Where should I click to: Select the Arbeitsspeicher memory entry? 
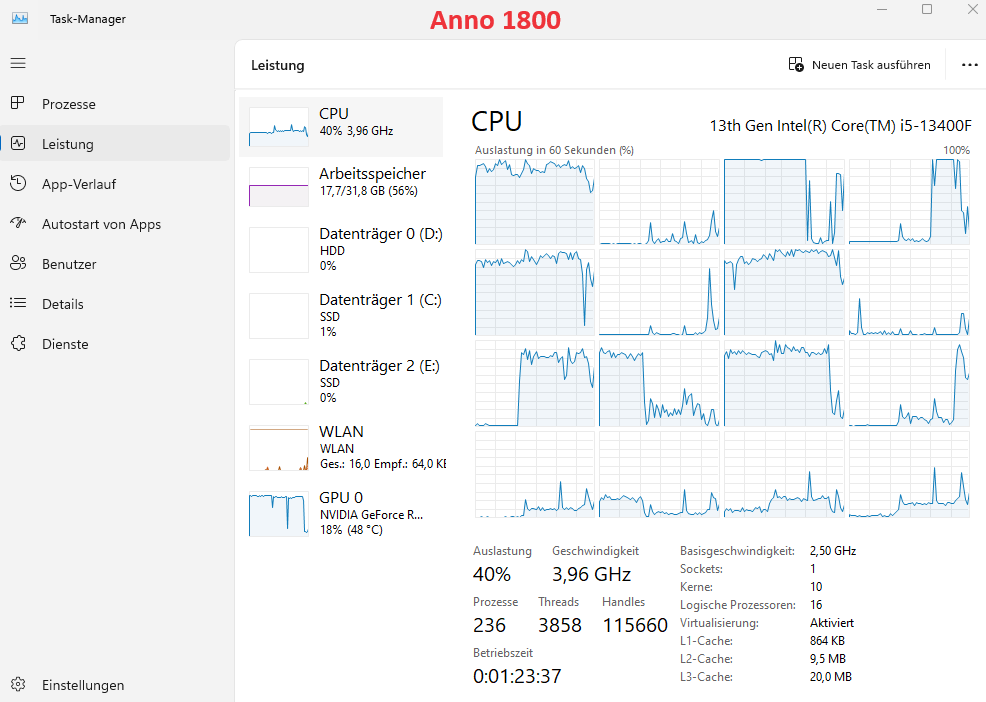[341, 186]
